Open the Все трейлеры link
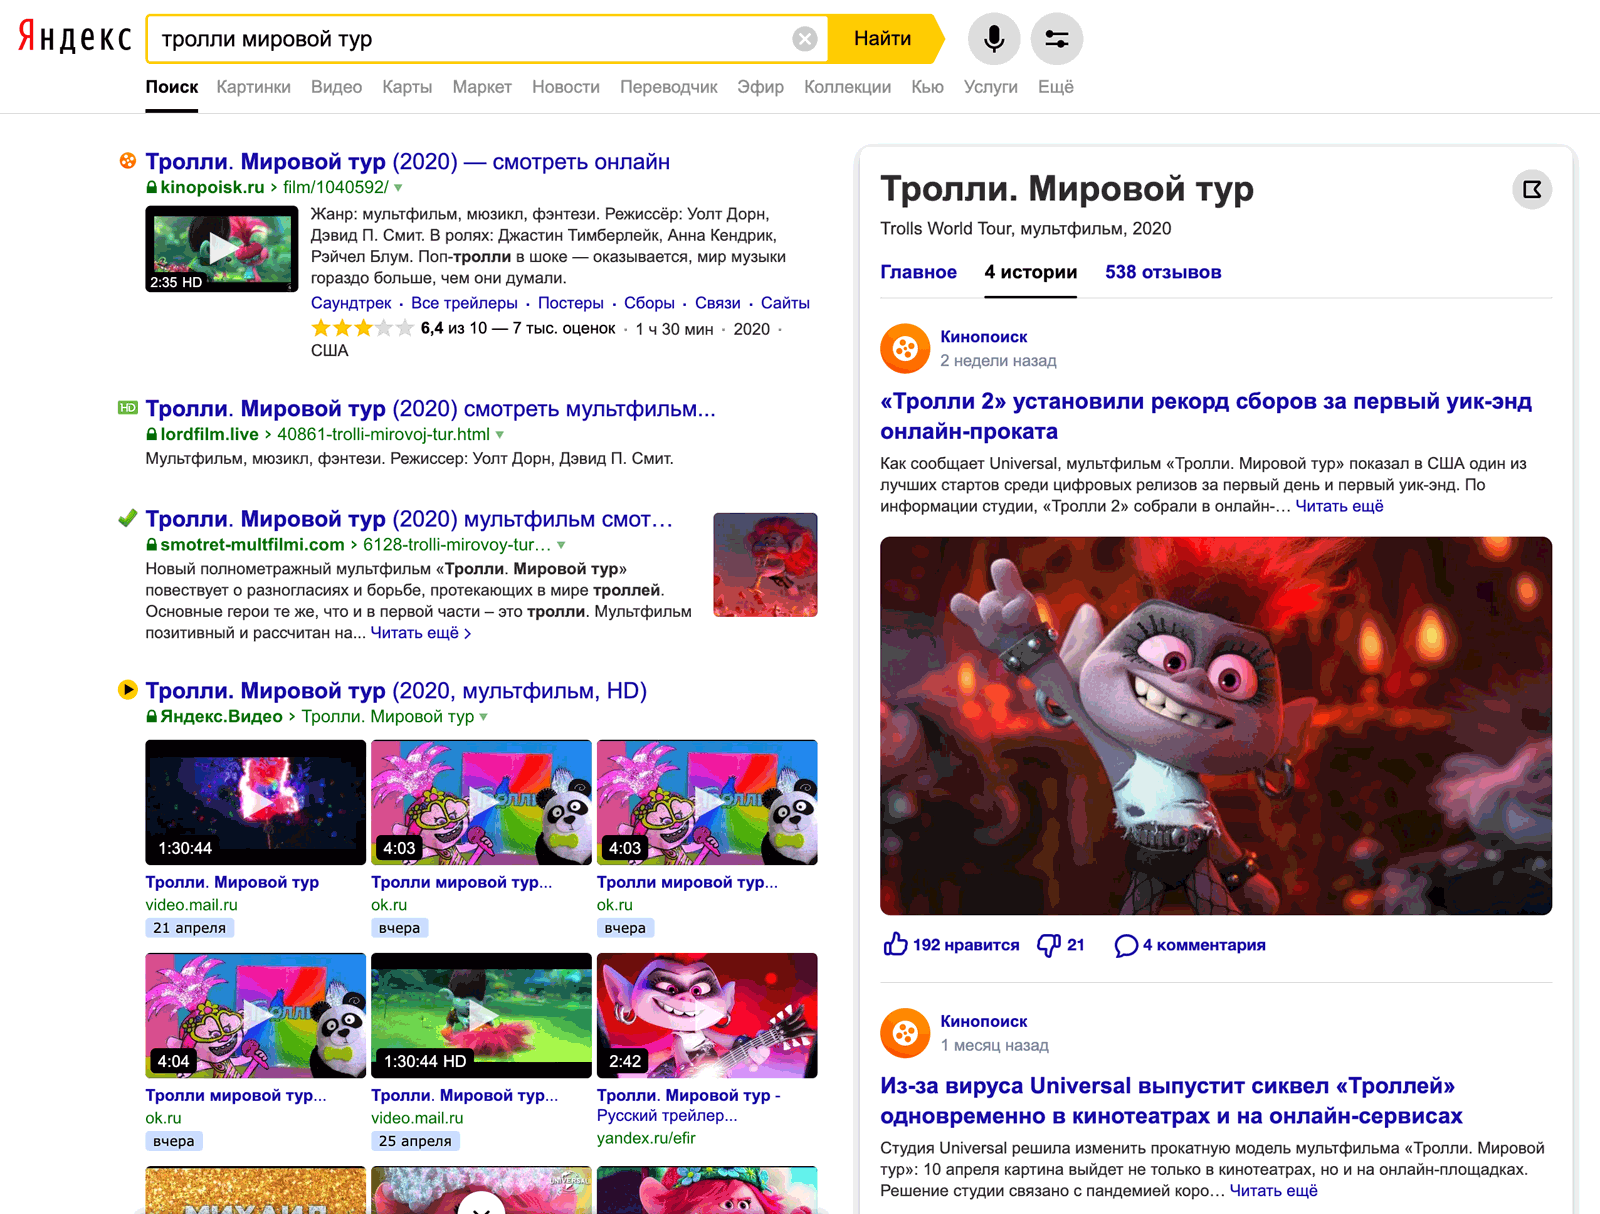Screen dimensions: 1600x1214 (464, 303)
